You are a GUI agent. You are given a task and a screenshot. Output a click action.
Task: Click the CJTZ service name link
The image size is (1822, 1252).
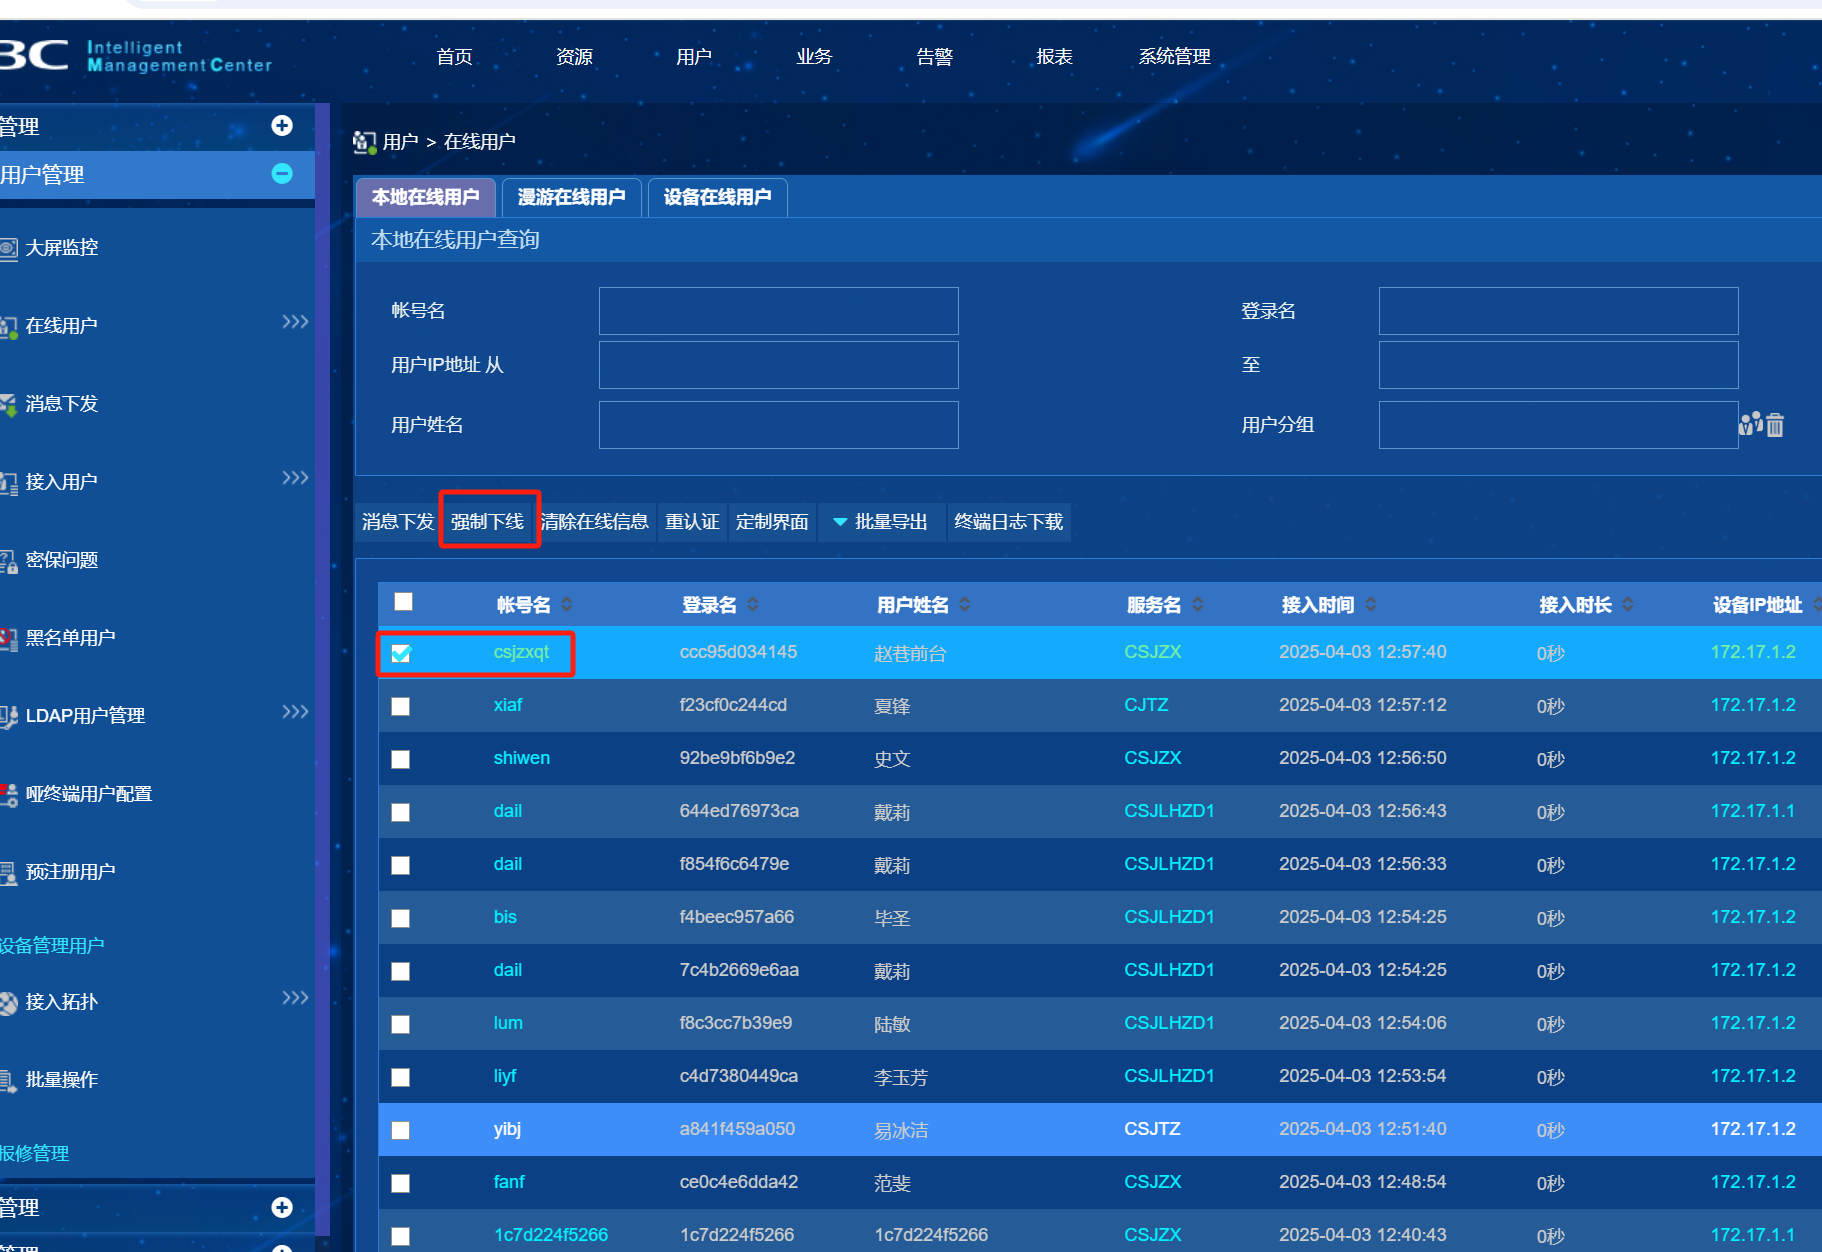tap(1146, 705)
